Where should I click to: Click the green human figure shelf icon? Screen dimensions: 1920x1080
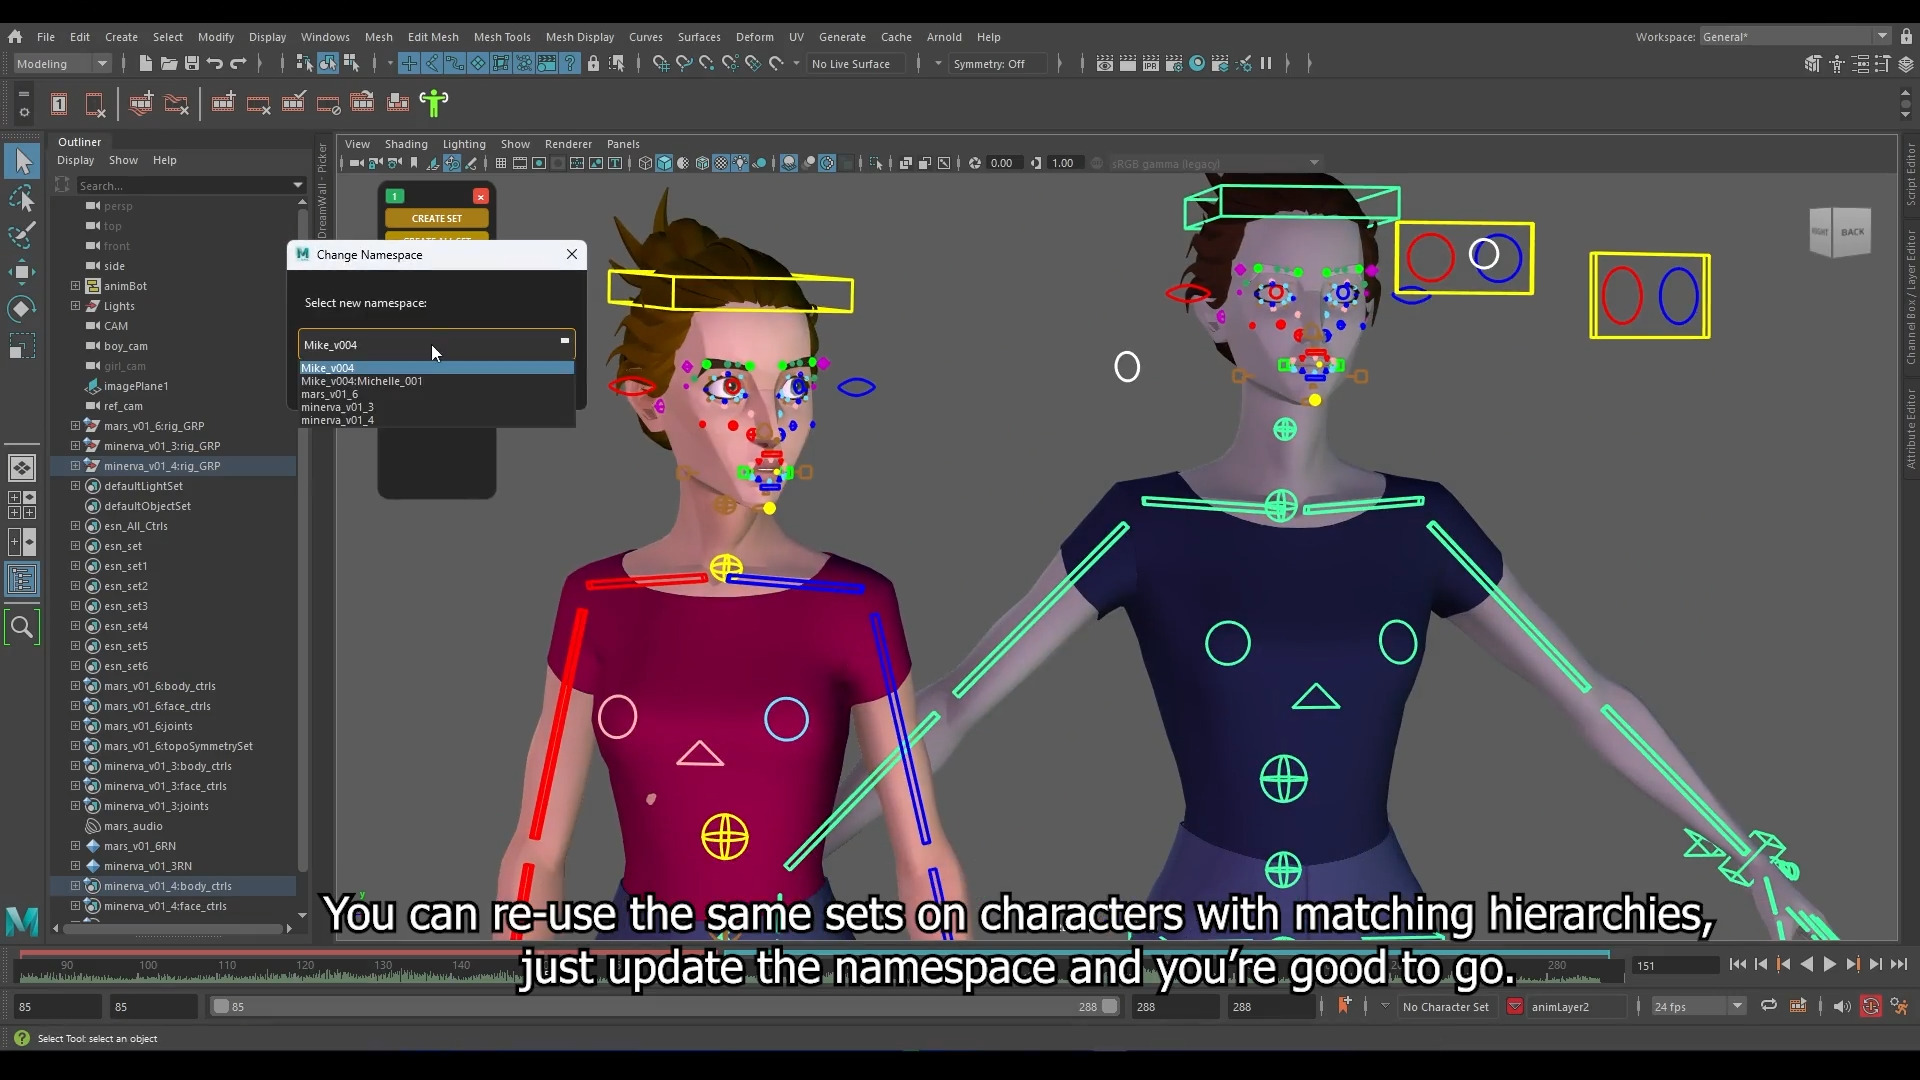434,103
